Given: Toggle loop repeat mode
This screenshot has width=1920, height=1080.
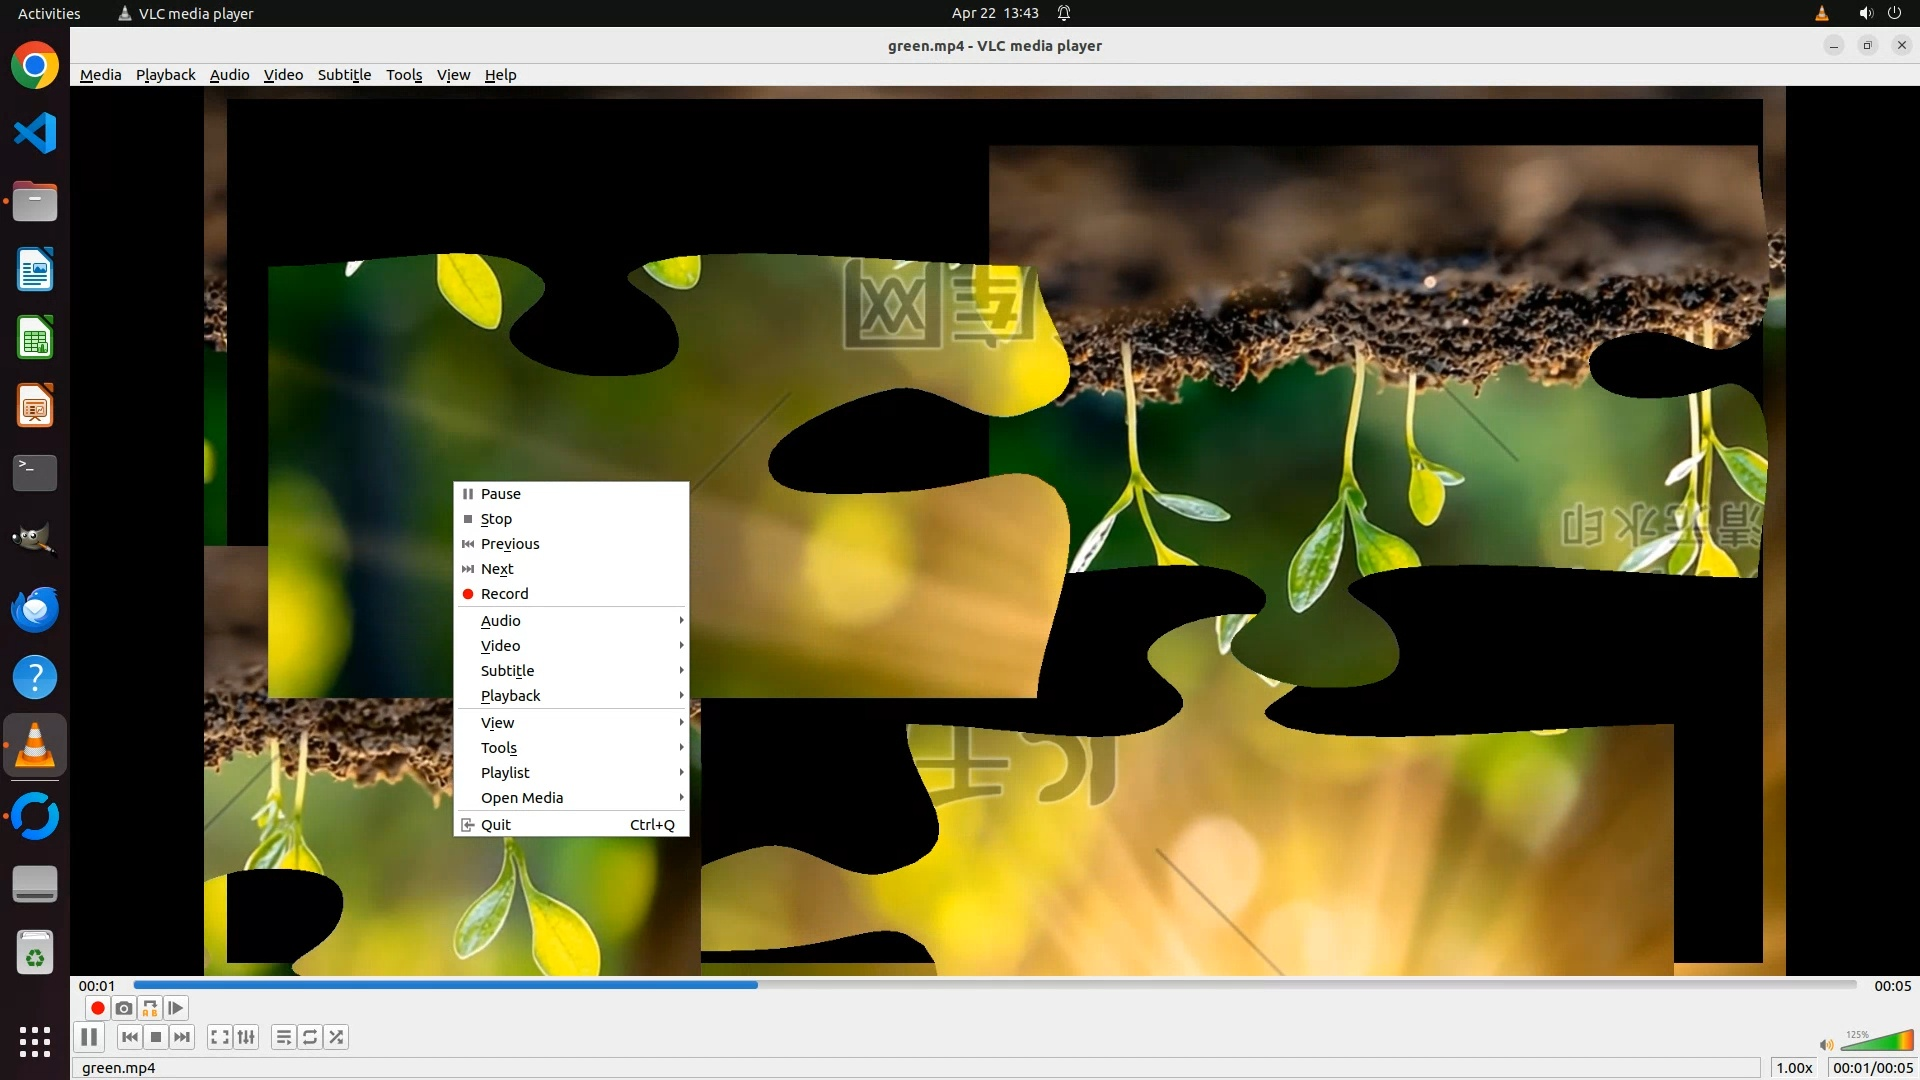Looking at the screenshot, I should [310, 1037].
